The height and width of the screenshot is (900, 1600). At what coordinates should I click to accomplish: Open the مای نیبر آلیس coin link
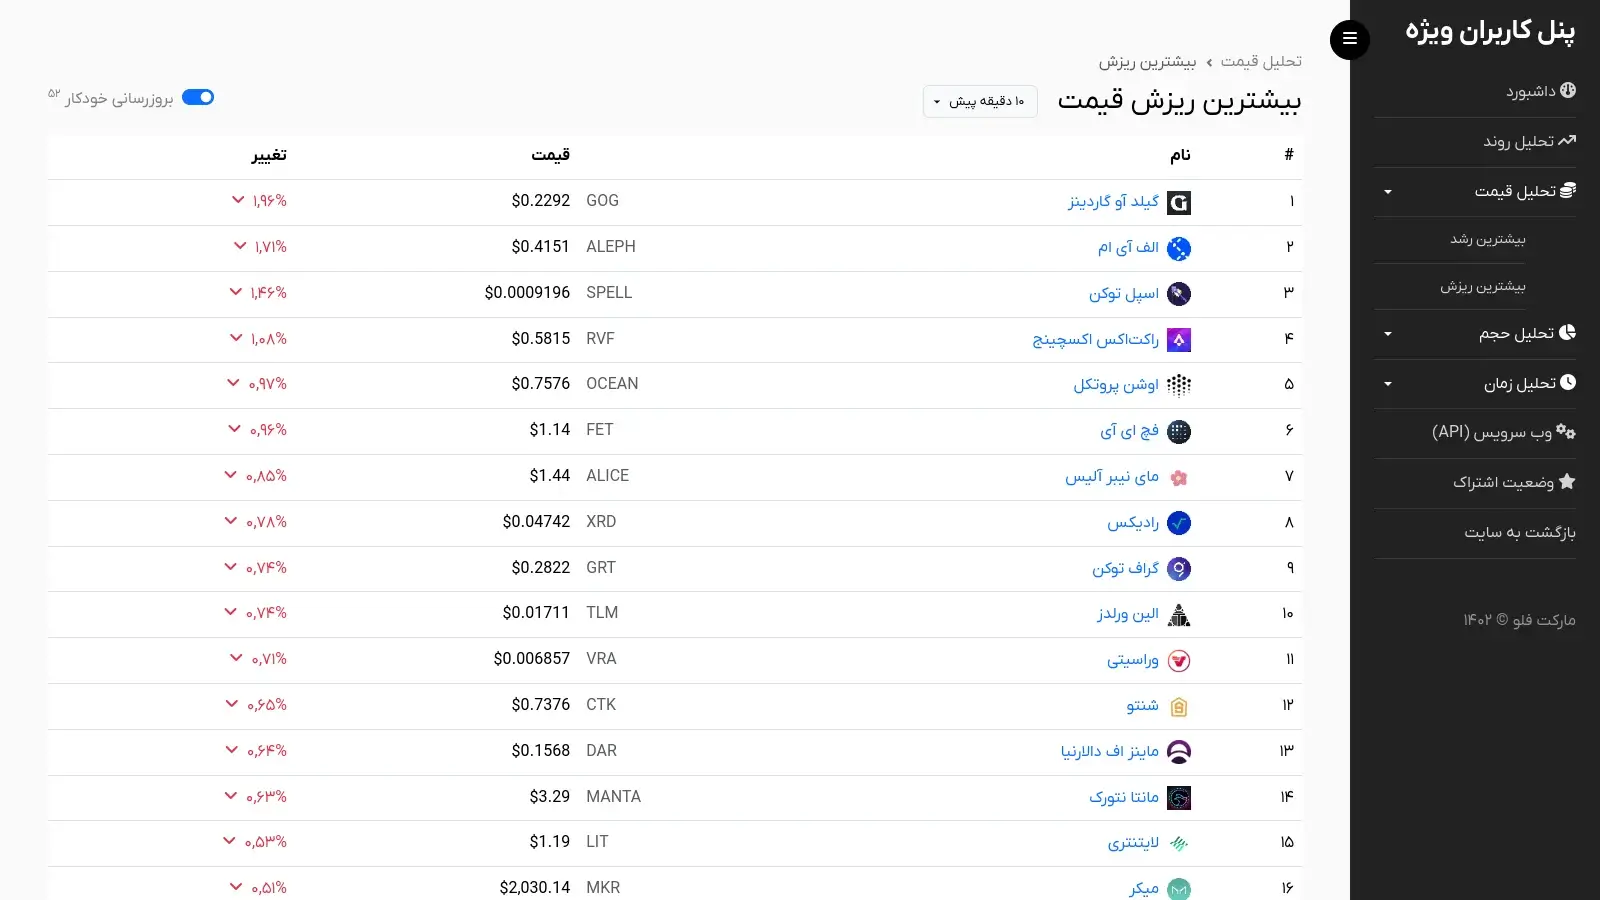tap(1112, 477)
